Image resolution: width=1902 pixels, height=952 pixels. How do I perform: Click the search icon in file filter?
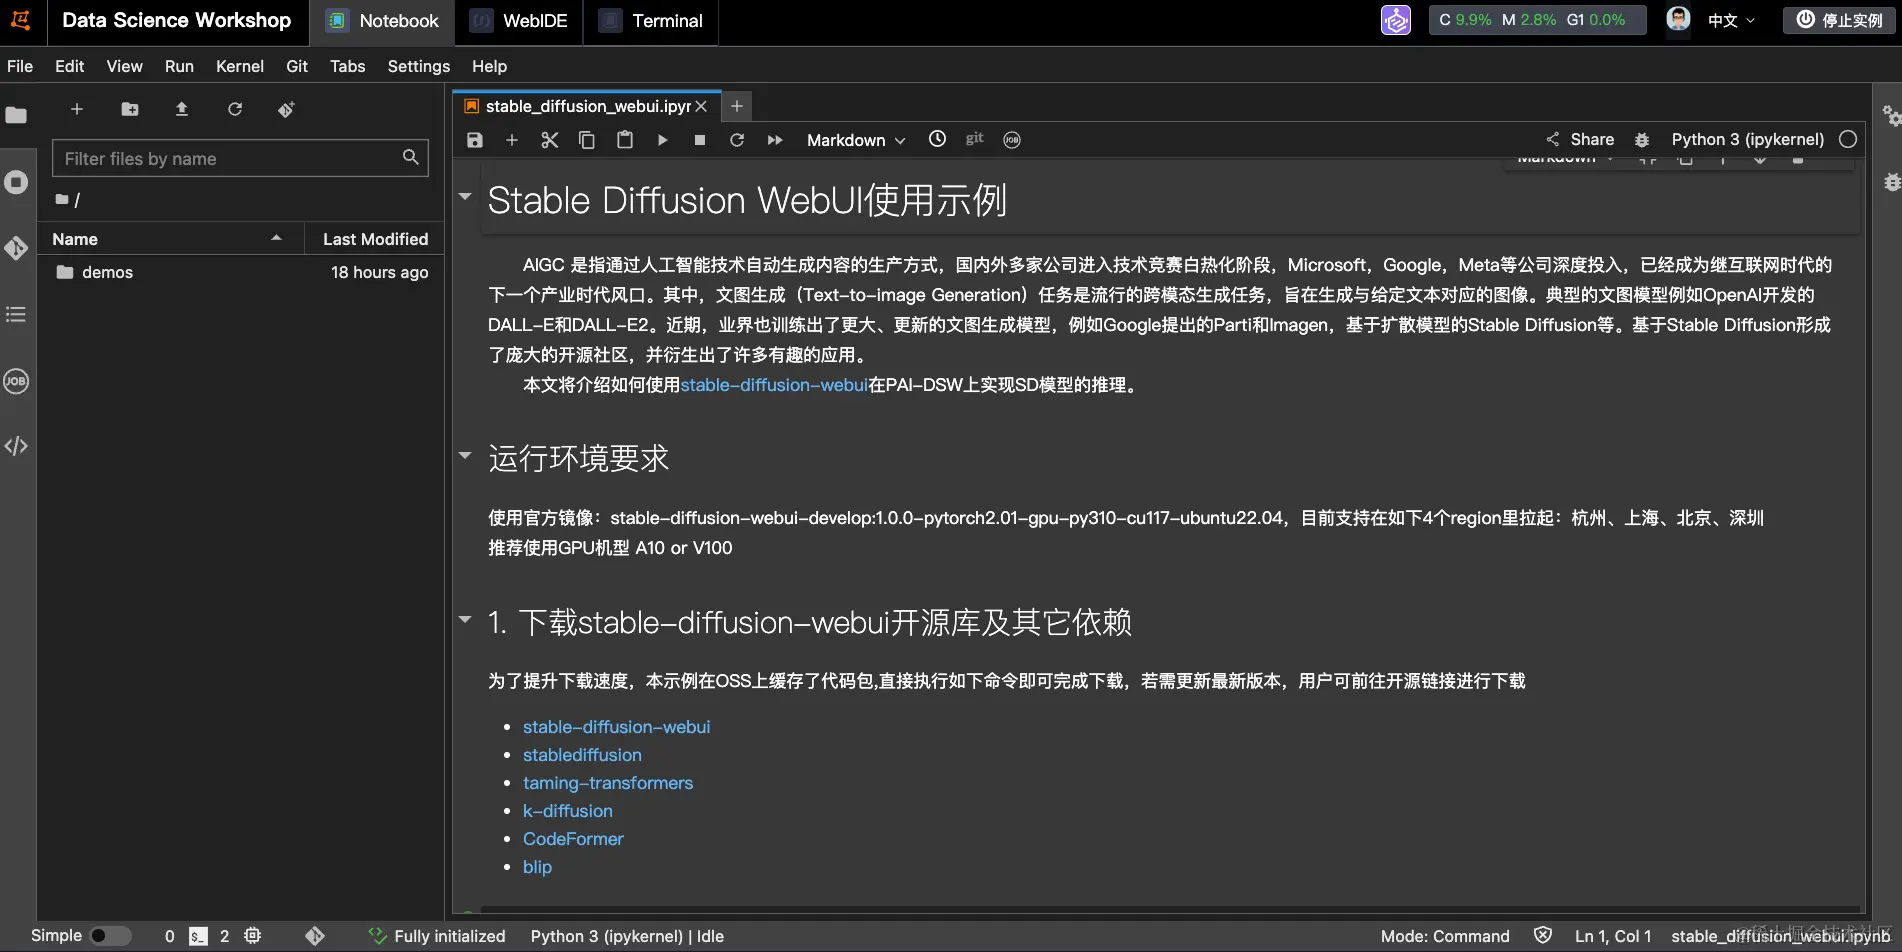coord(410,157)
